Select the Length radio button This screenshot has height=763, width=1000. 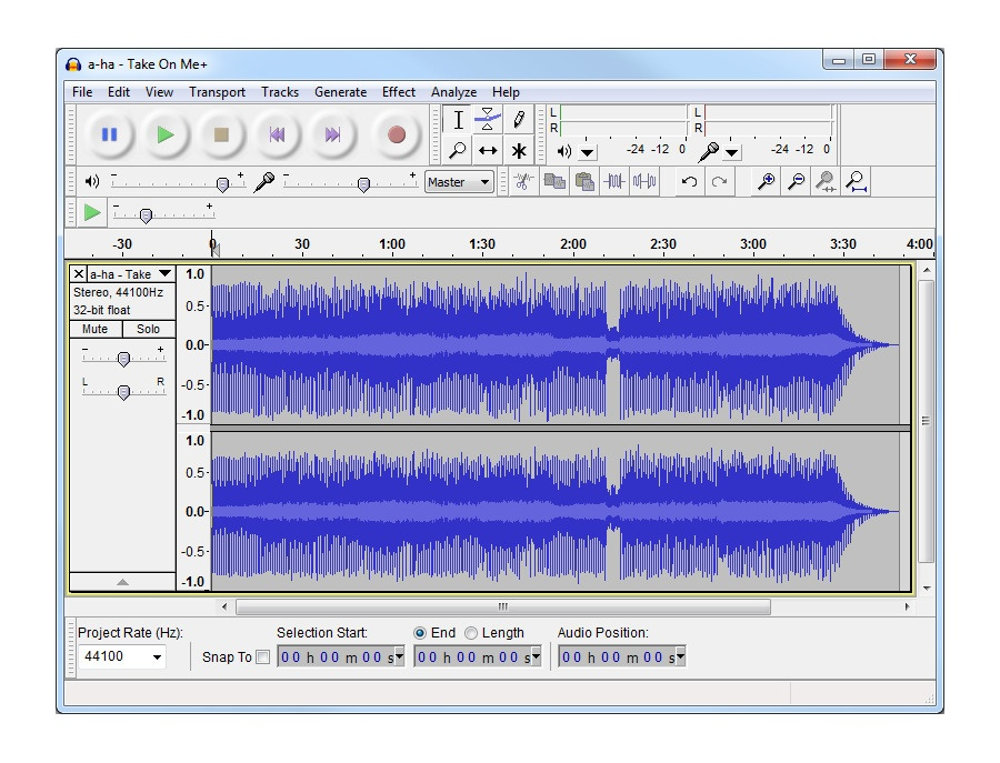click(x=471, y=633)
